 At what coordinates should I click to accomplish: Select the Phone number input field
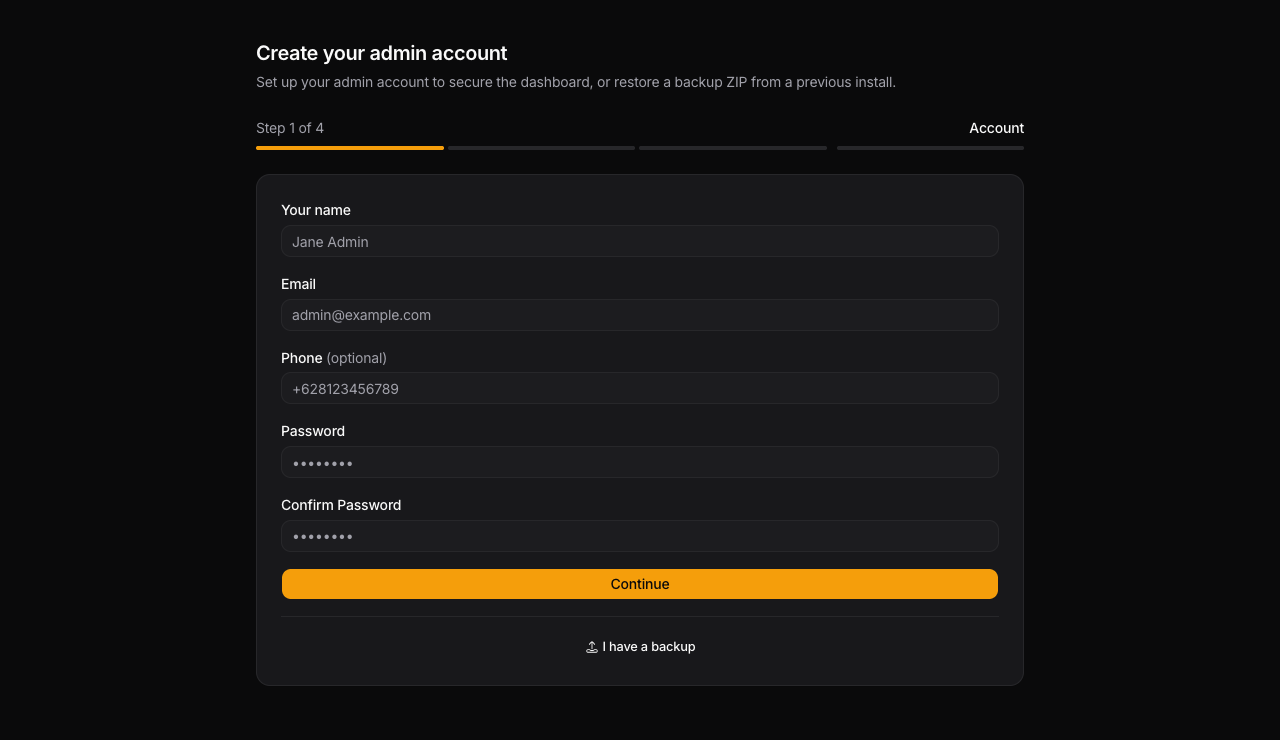(x=640, y=388)
